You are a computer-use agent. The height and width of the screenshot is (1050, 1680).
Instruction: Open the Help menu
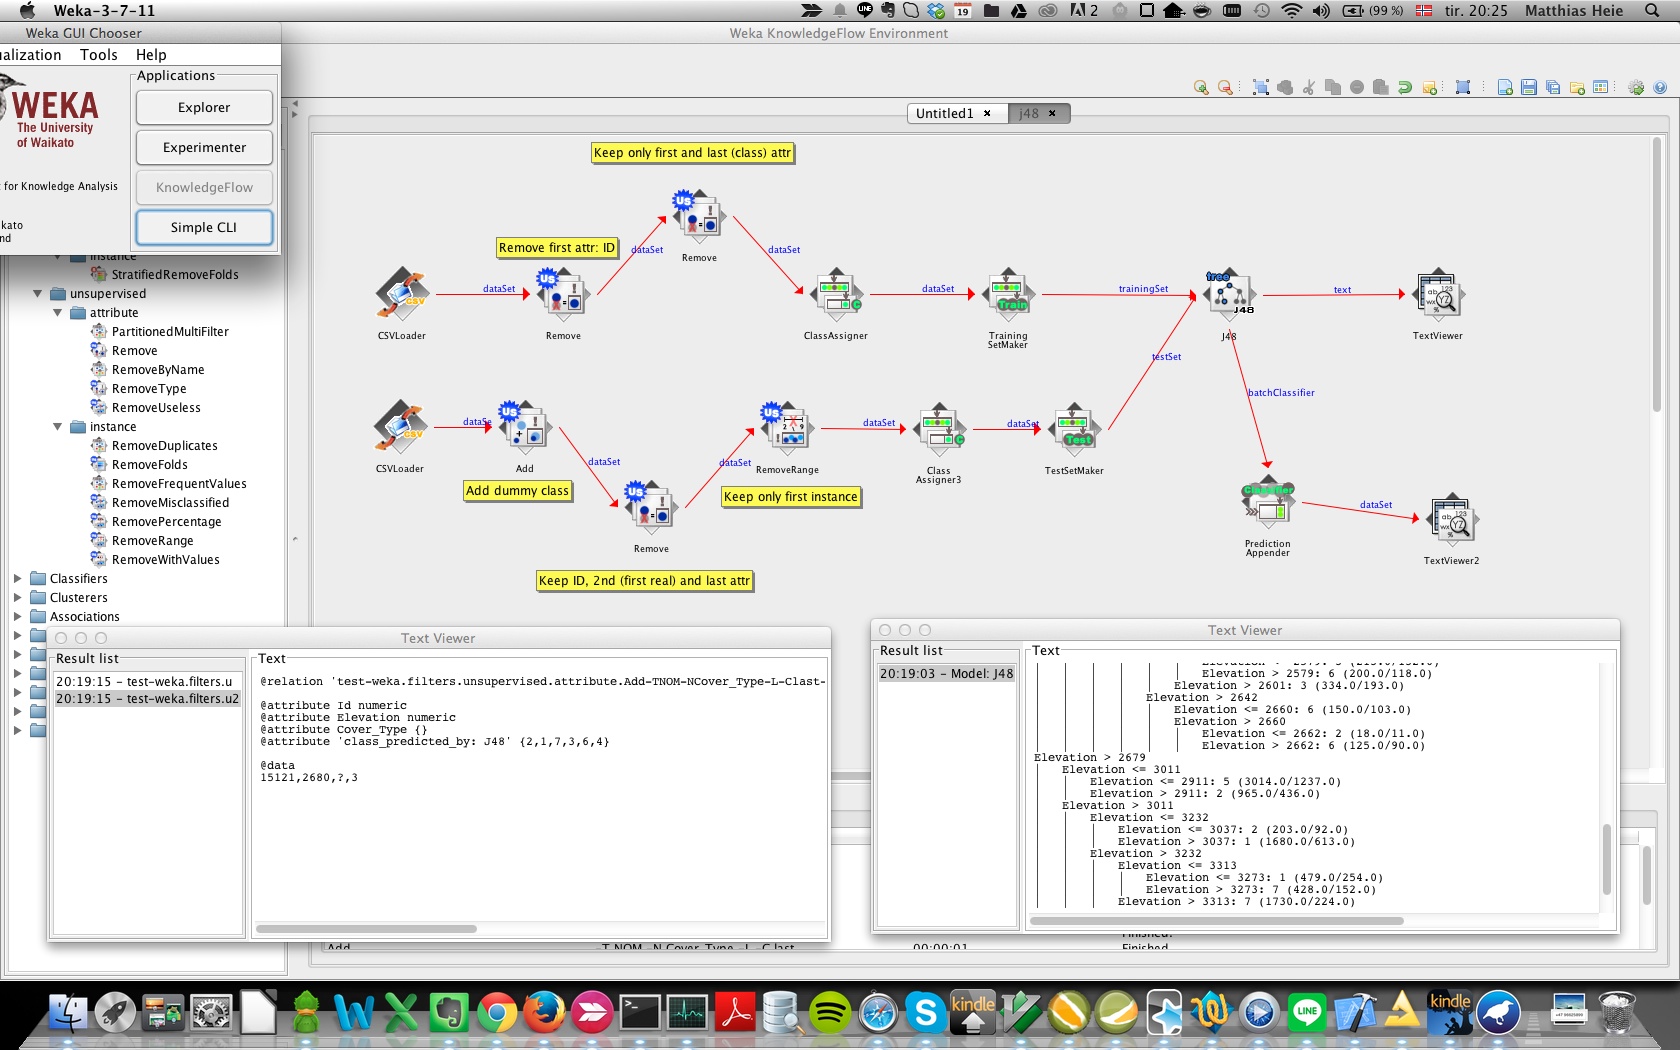[x=151, y=55]
